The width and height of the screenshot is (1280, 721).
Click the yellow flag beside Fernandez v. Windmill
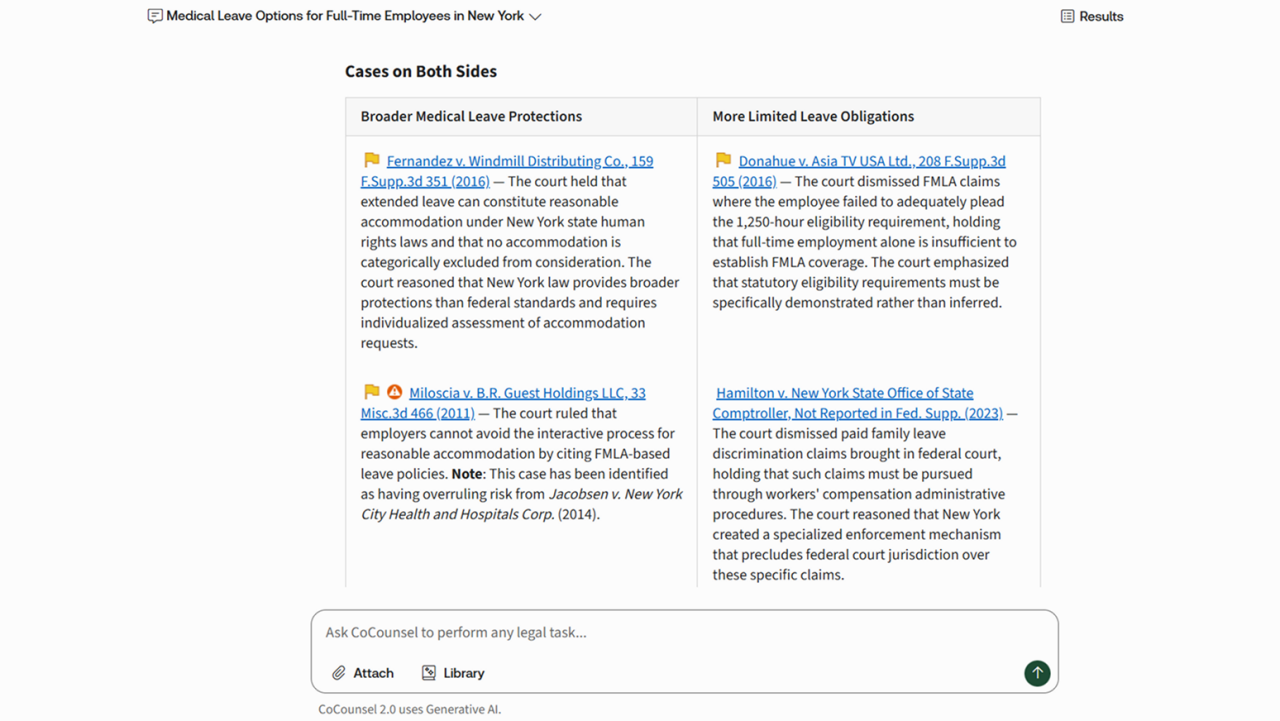tap(372, 160)
